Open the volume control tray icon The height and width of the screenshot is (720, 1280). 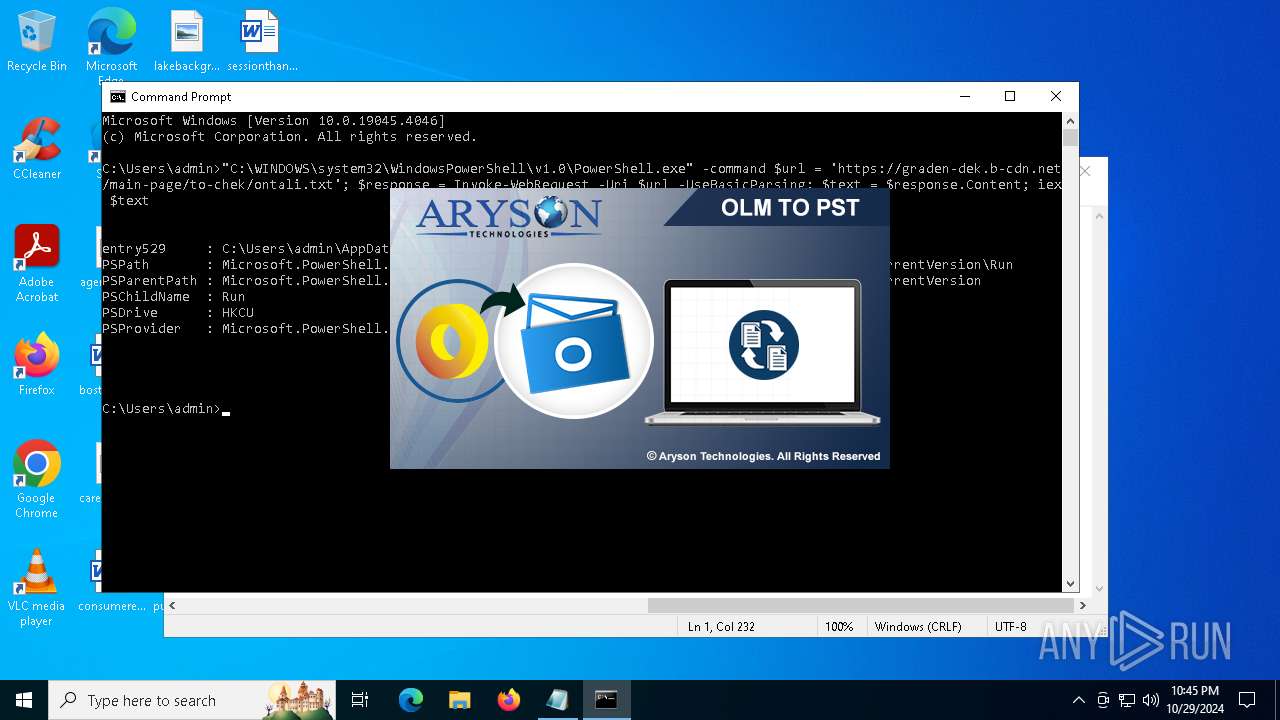[1151, 700]
